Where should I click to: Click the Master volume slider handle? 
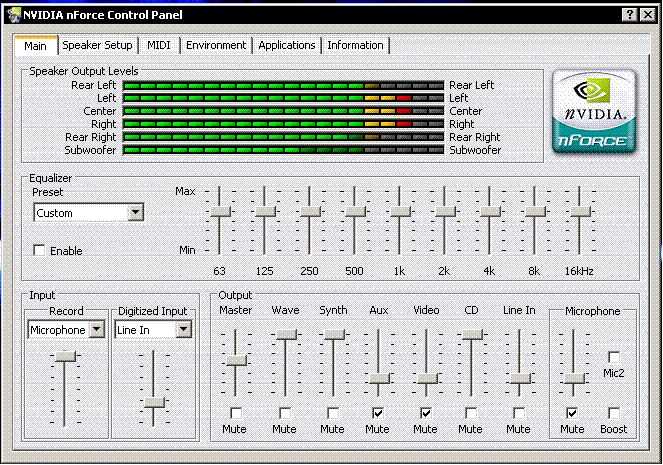tap(235, 360)
